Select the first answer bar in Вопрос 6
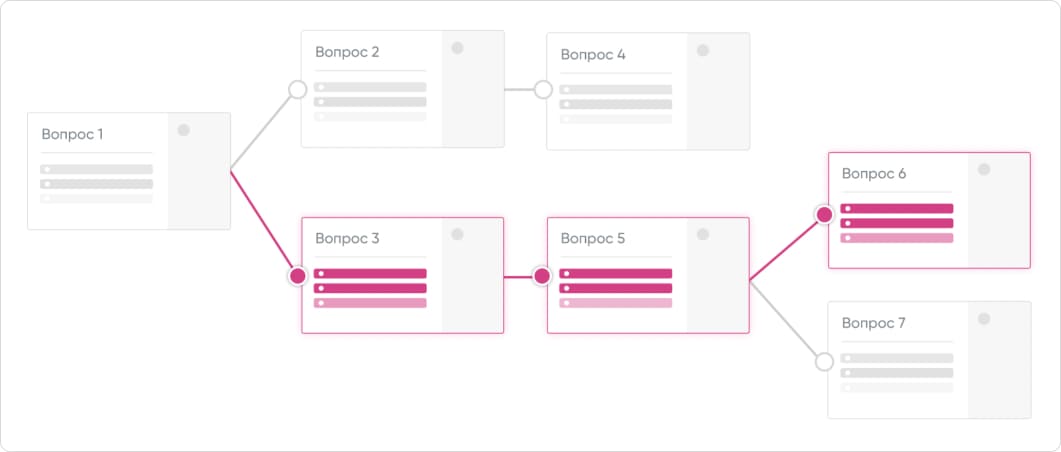Image resolution: width=1061 pixels, height=452 pixels. [x=897, y=209]
